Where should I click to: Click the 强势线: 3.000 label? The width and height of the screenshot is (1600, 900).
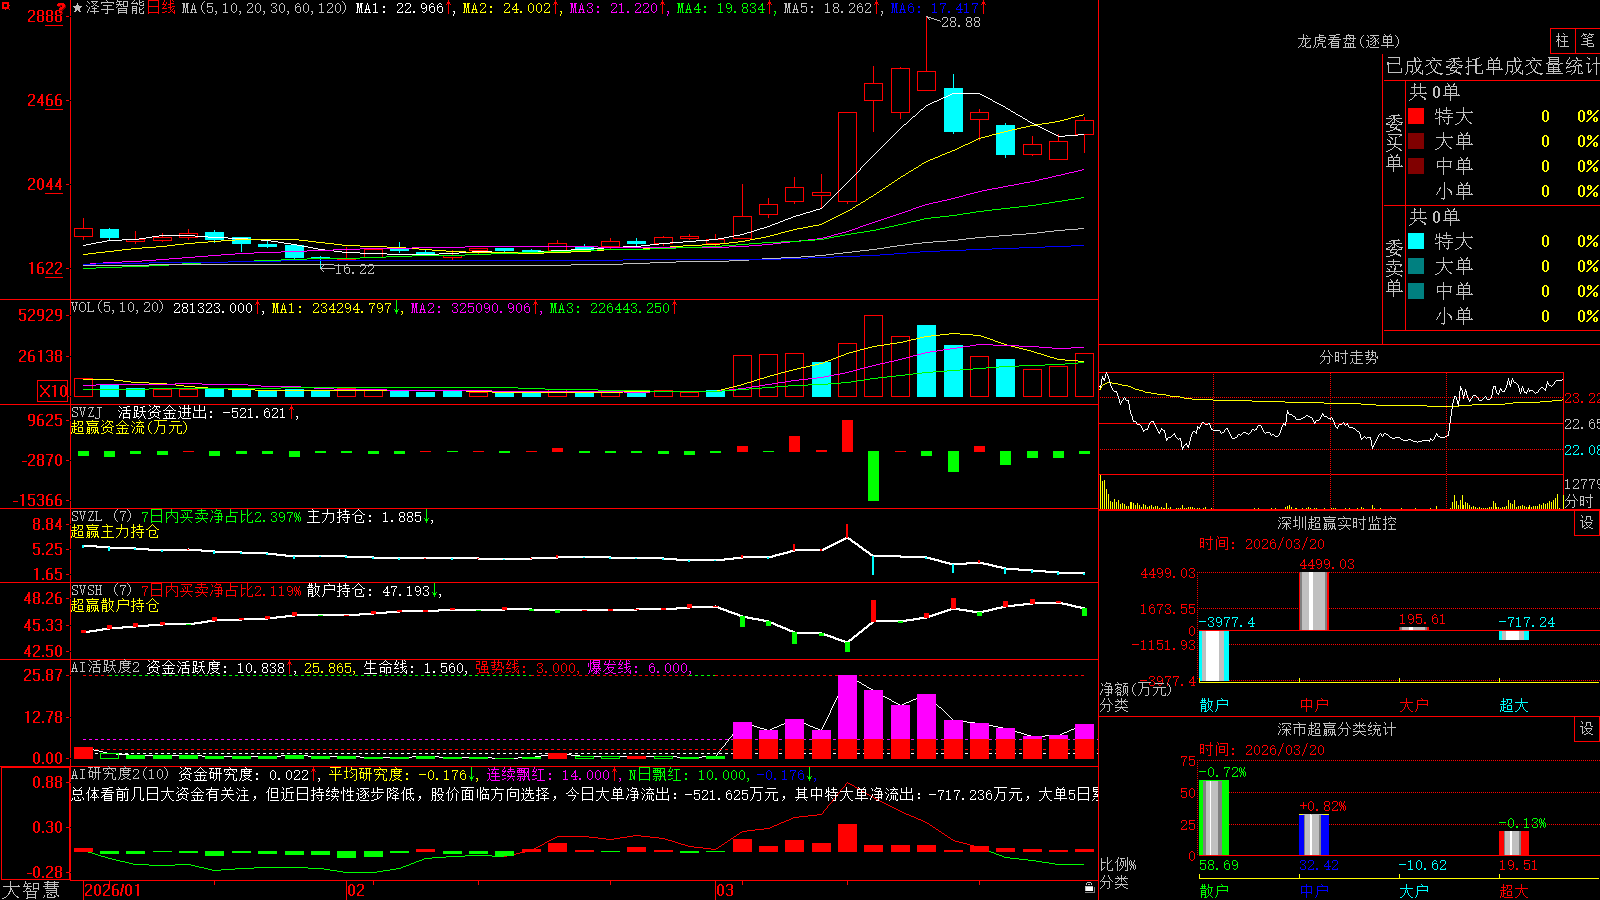pyautogui.click(x=526, y=668)
